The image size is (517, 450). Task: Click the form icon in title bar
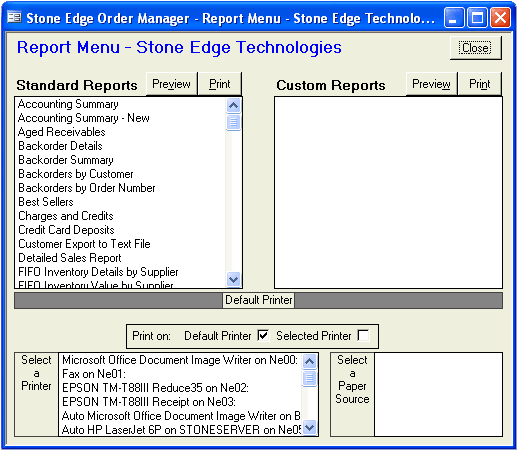point(14,17)
